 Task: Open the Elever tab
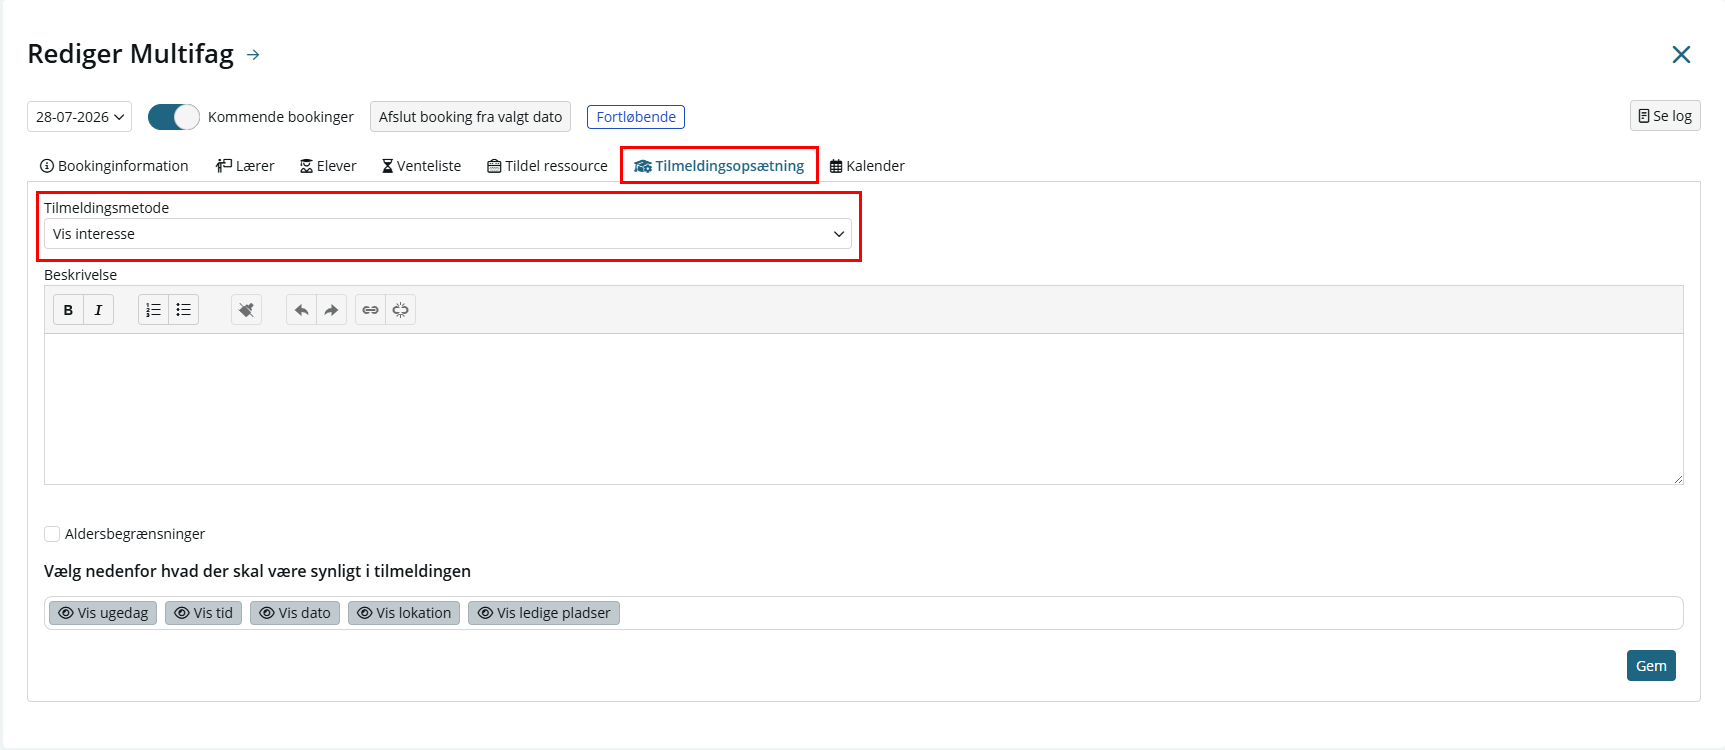328,166
